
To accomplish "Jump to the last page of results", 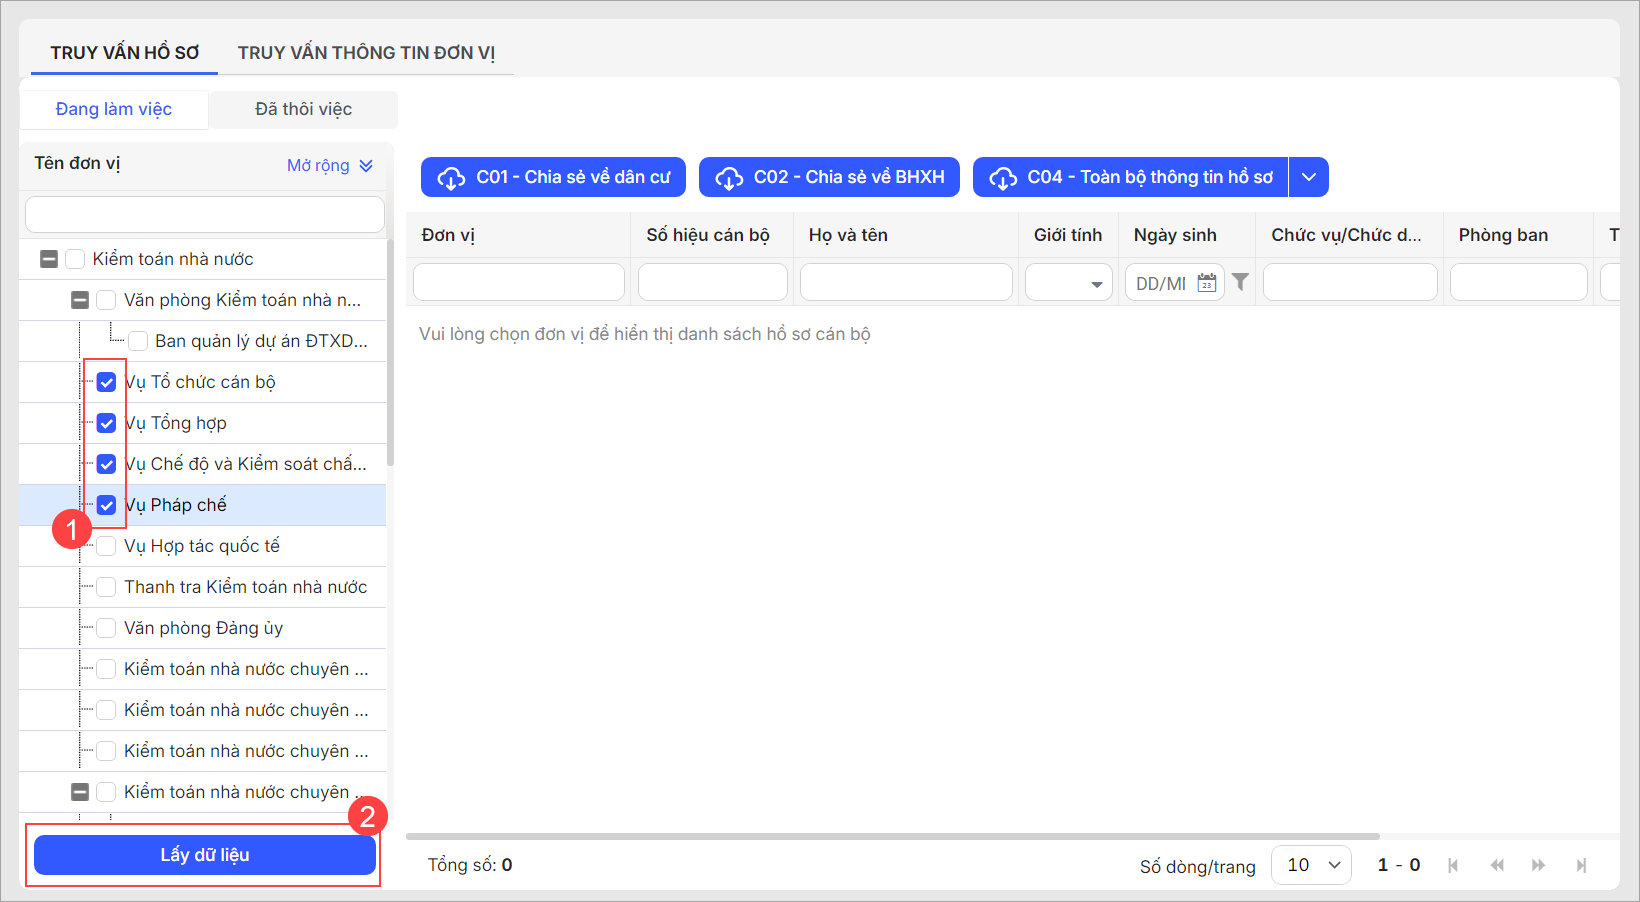I will [x=1581, y=865].
